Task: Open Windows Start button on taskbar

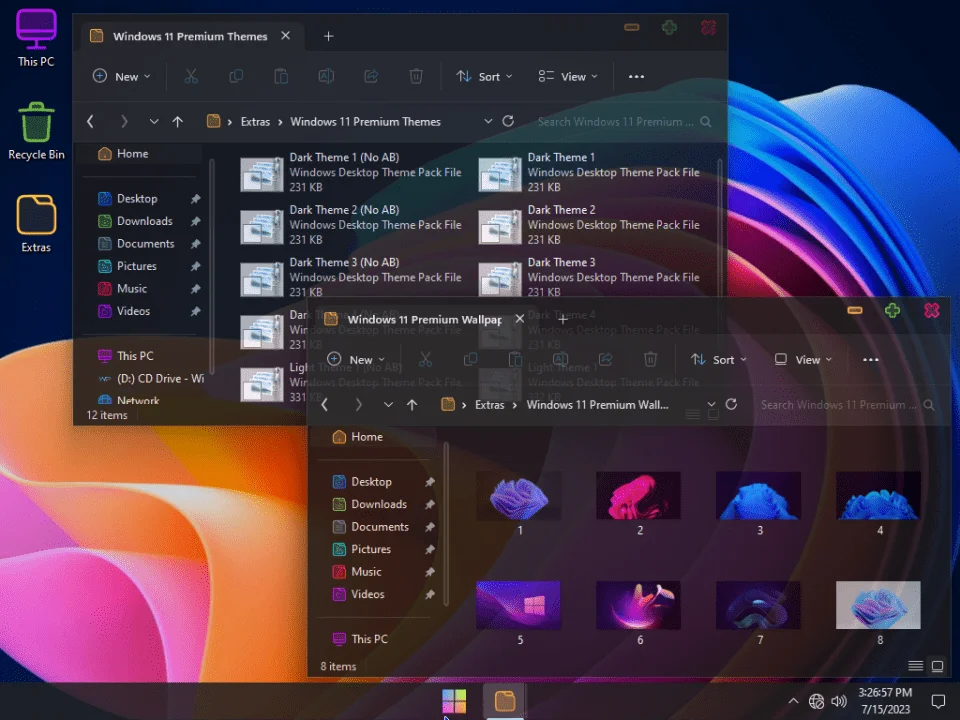Action: coord(454,702)
